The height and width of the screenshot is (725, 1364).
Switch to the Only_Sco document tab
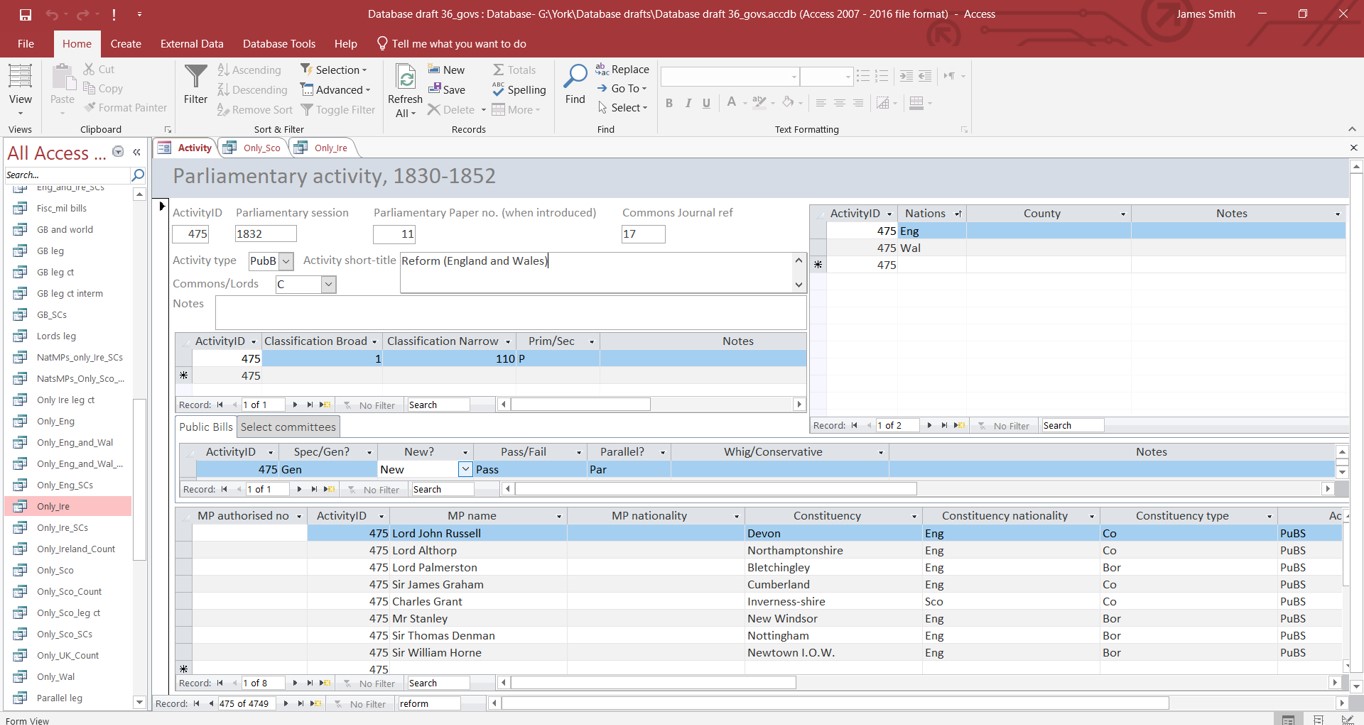tap(261, 148)
